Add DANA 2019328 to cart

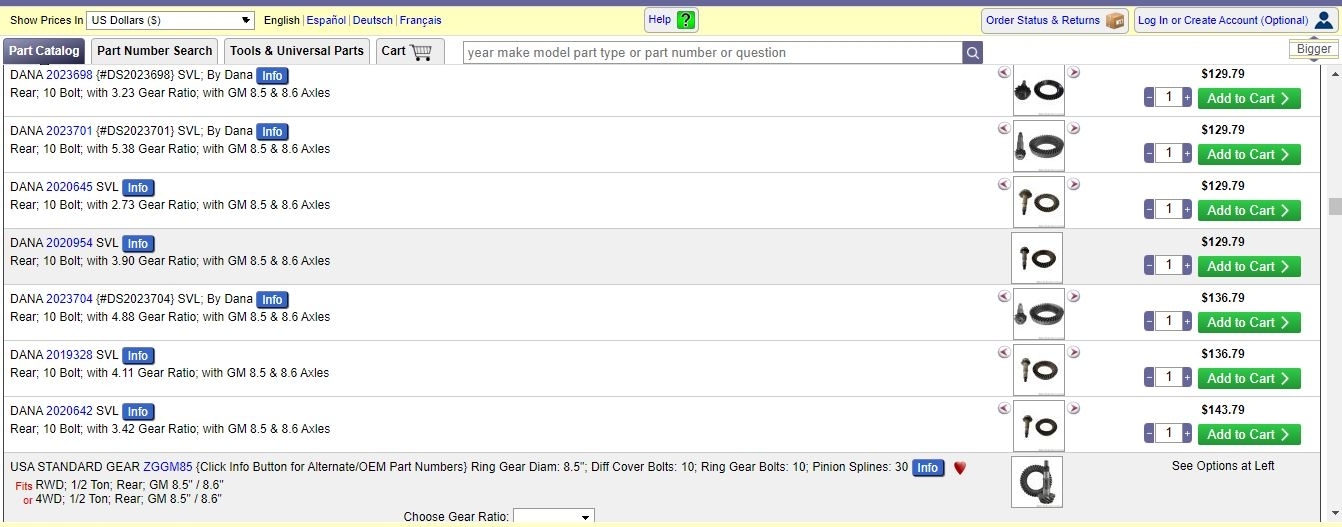1248,378
